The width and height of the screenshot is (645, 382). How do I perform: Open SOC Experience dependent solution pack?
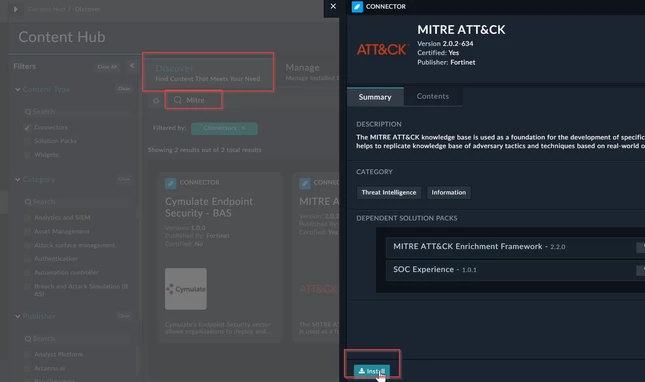516,270
